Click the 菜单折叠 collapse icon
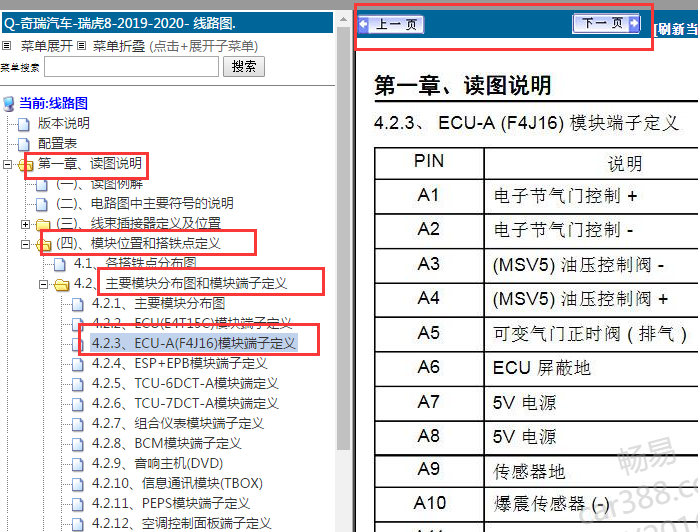This screenshot has width=698, height=532. (81, 45)
